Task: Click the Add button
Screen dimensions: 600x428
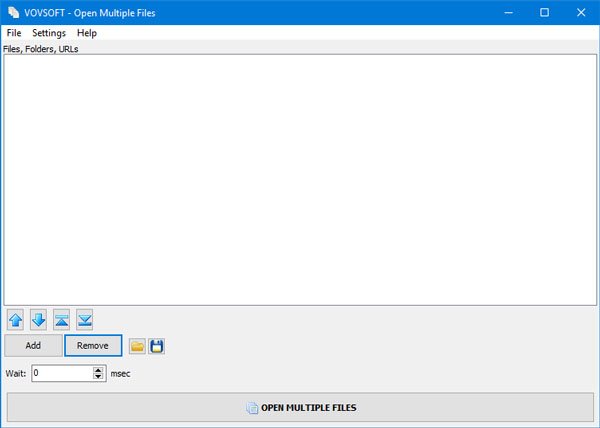Action: coord(33,346)
